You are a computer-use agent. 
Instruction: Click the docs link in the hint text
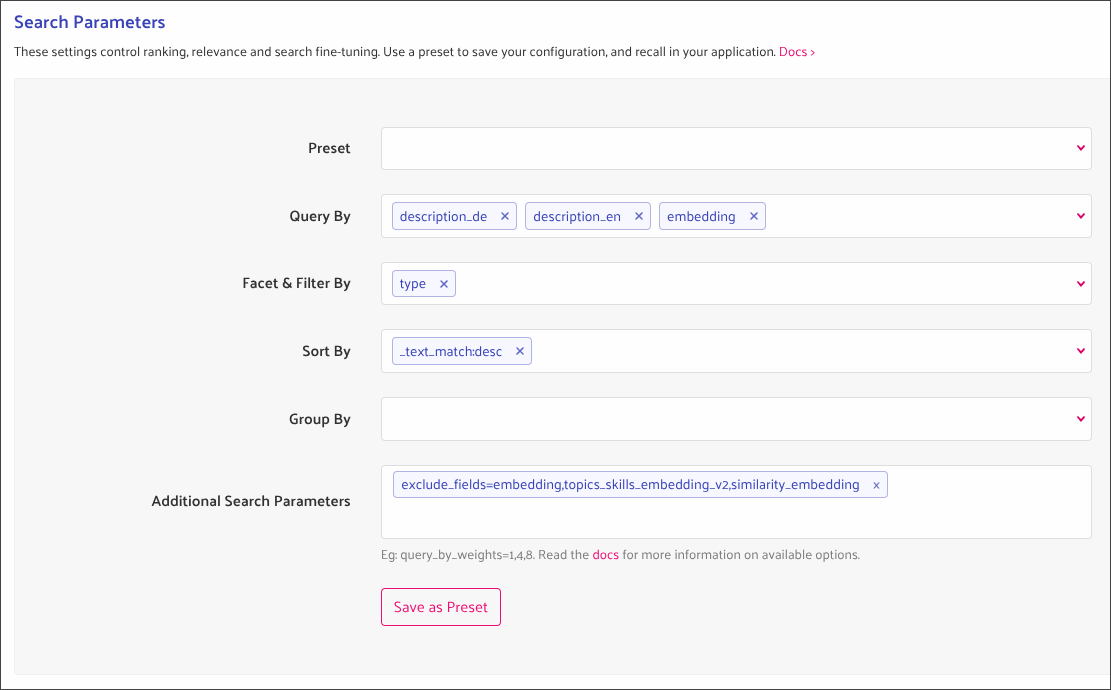tap(605, 554)
